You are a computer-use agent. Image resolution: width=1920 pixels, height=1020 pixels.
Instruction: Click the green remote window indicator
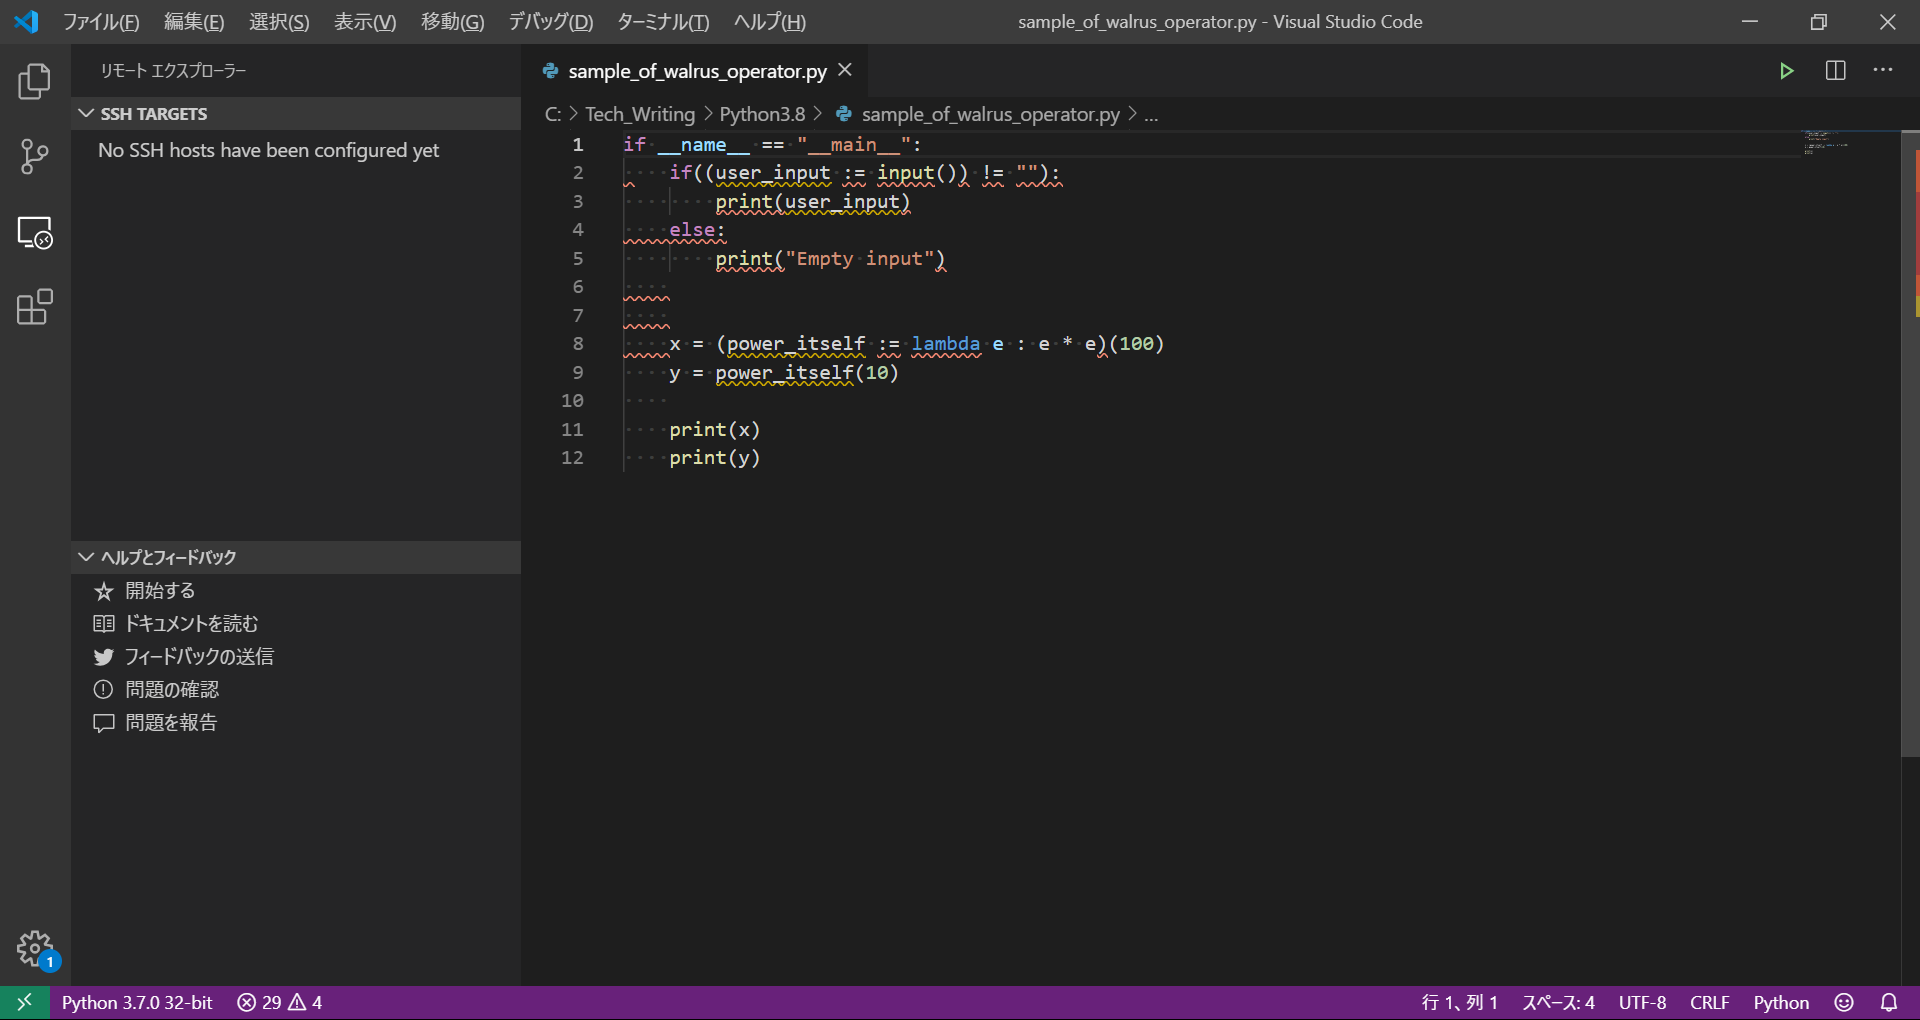[24, 1002]
